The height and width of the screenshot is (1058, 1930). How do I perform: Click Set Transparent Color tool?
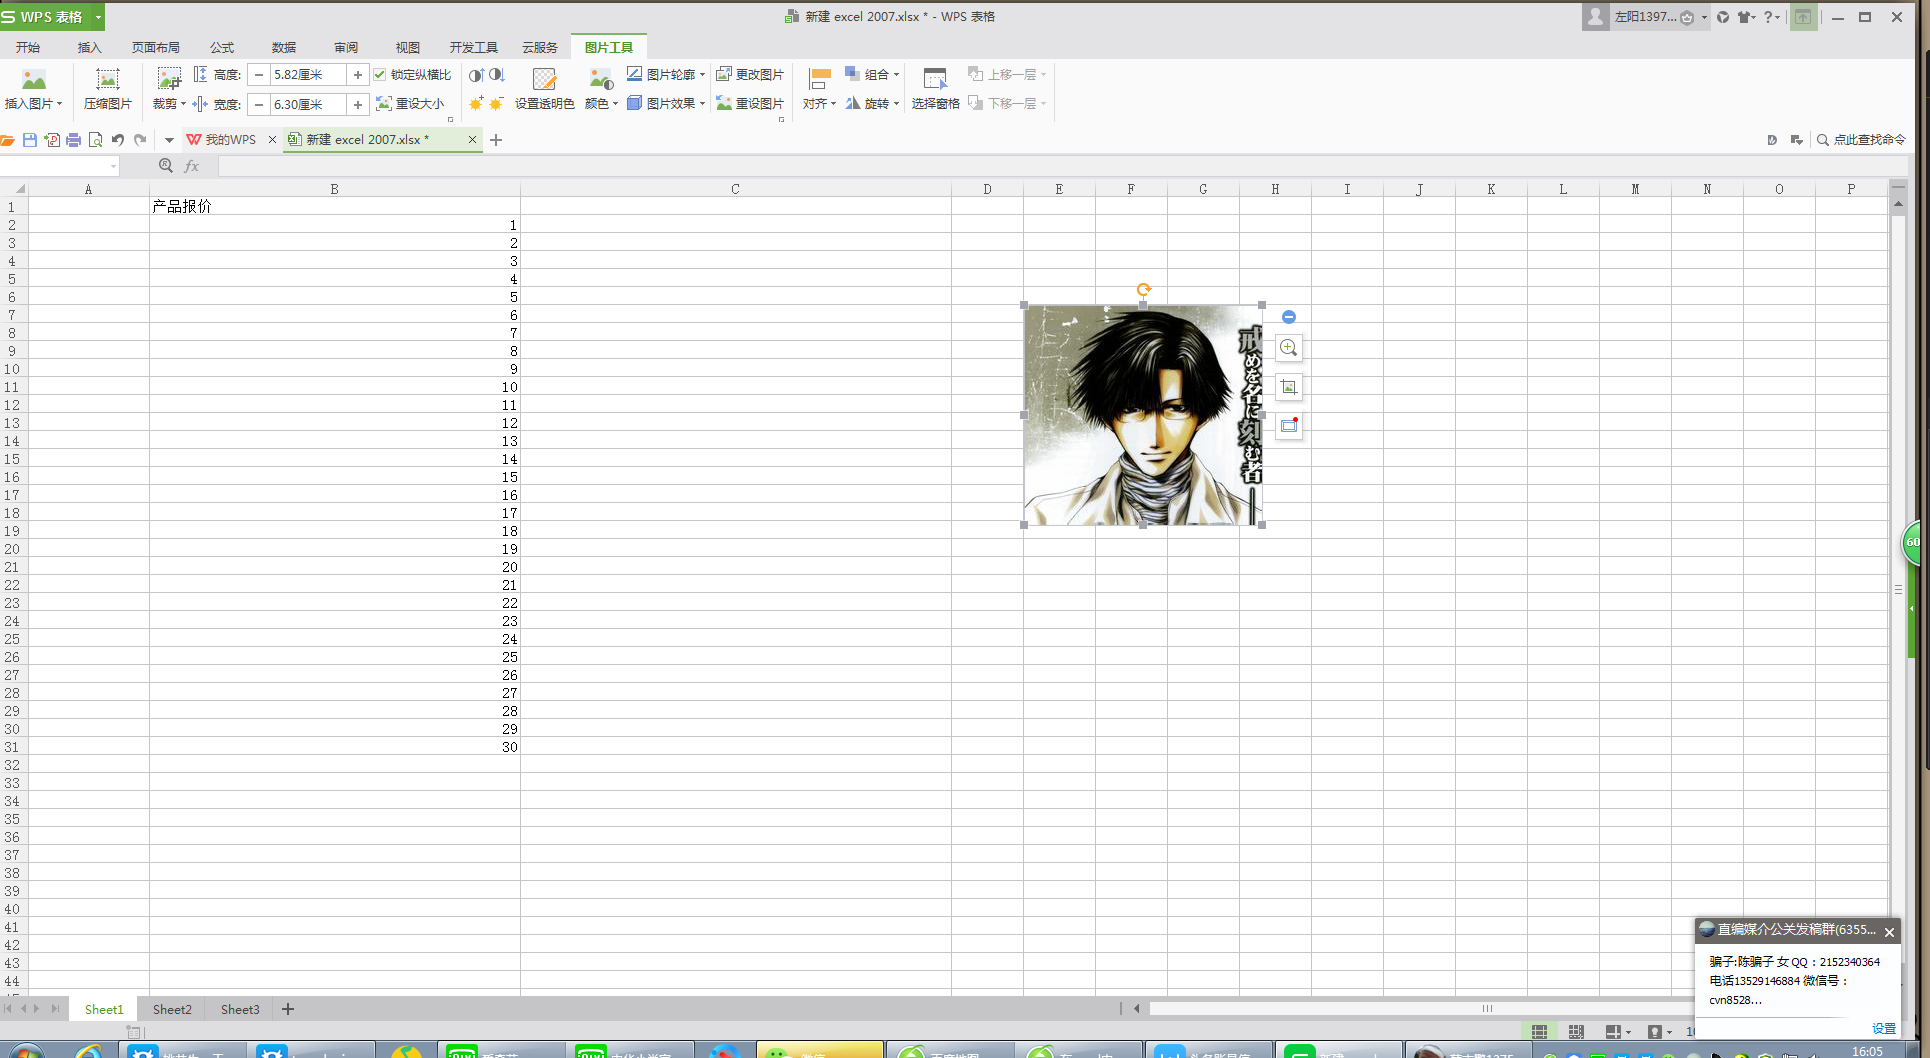click(x=544, y=88)
